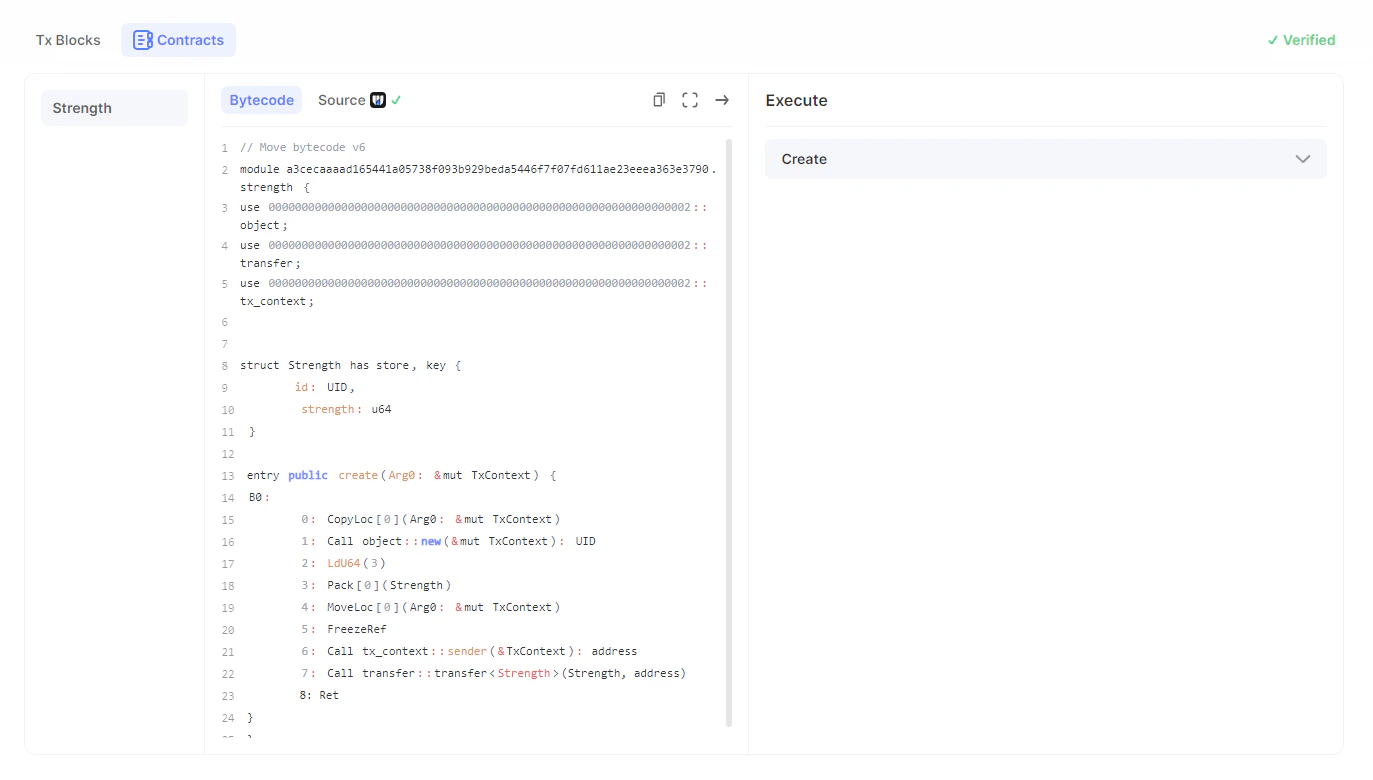Screen dimensions: 1373x780
Task: Click the 'strength: u64' field line
Action: point(346,409)
